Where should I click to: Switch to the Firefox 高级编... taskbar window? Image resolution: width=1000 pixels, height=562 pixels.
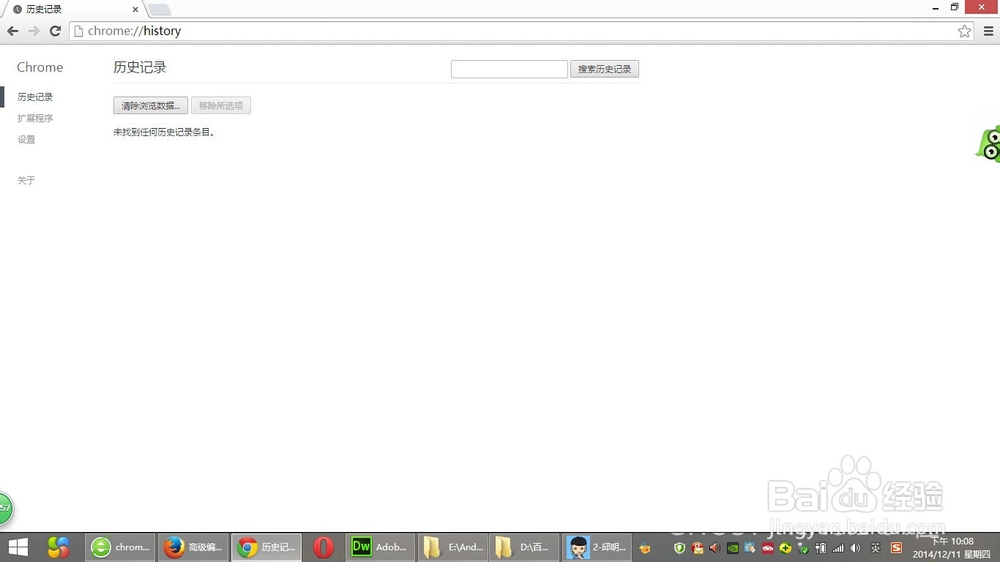pos(193,547)
